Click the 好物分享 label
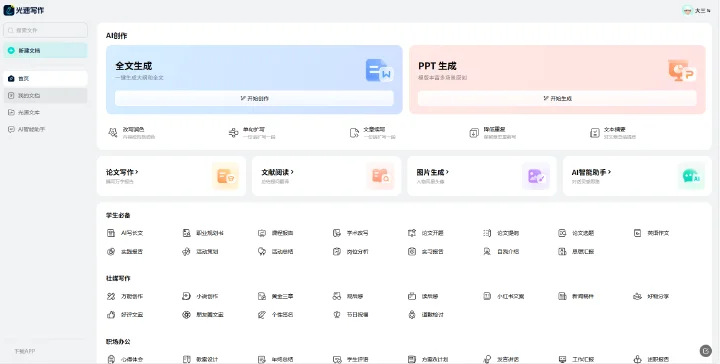 tap(658, 297)
